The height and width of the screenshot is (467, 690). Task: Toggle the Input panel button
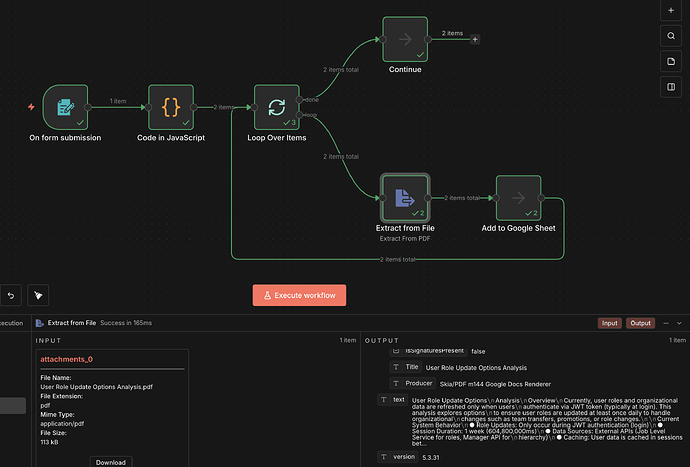[x=609, y=323]
